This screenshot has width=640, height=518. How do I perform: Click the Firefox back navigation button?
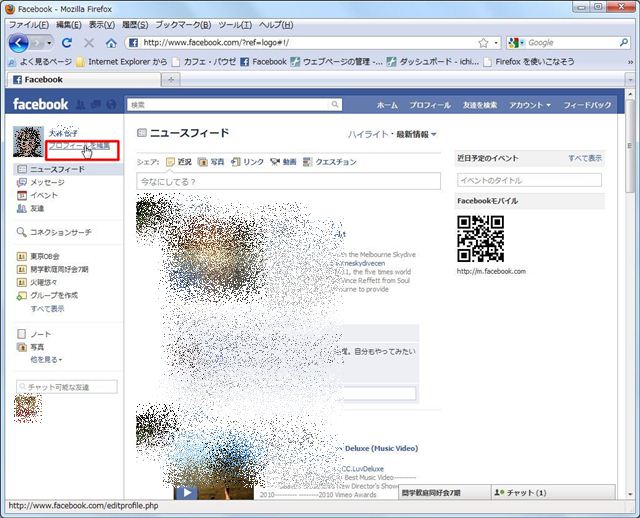[18, 42]
